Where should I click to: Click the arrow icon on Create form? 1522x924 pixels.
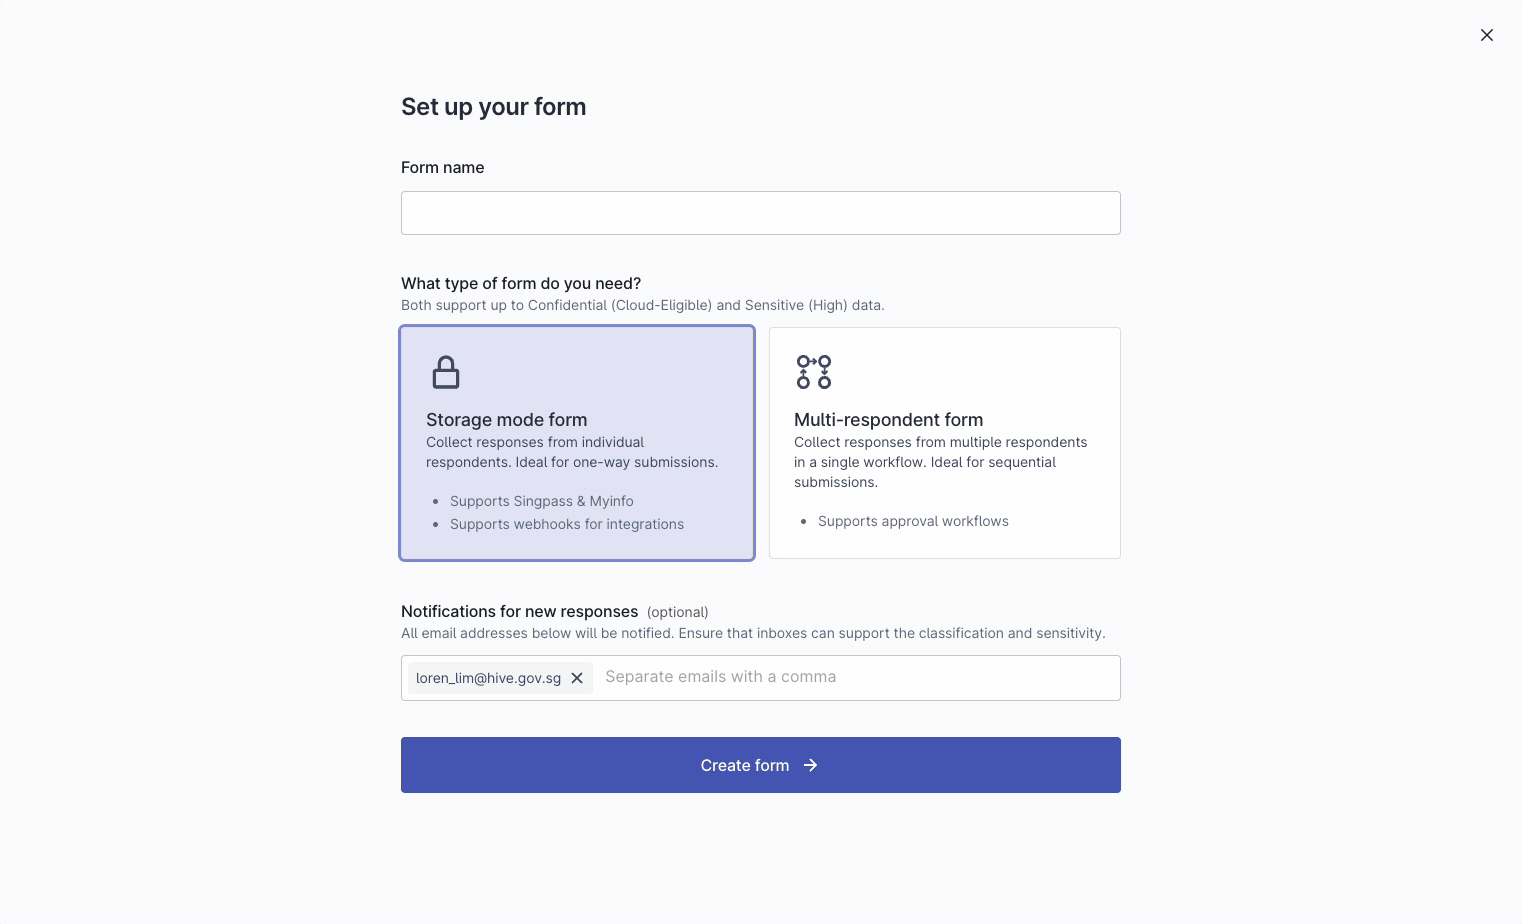pyautogui.click(x=811, y=765)
